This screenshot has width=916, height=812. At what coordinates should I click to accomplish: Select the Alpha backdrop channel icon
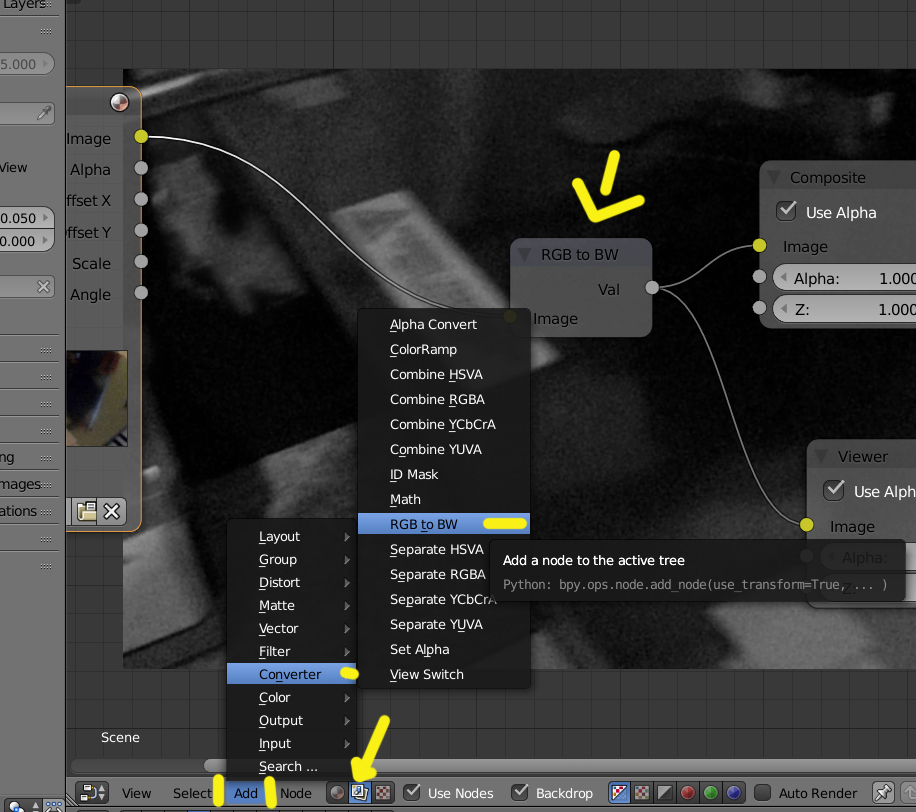pyautogui.click(x=664, y=793)
